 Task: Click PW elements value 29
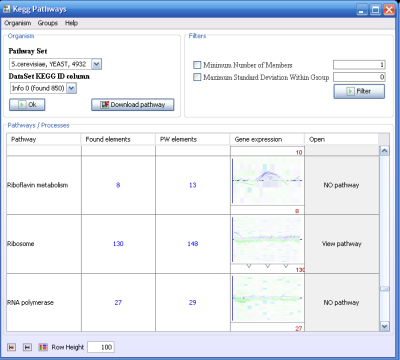[193, 303]
